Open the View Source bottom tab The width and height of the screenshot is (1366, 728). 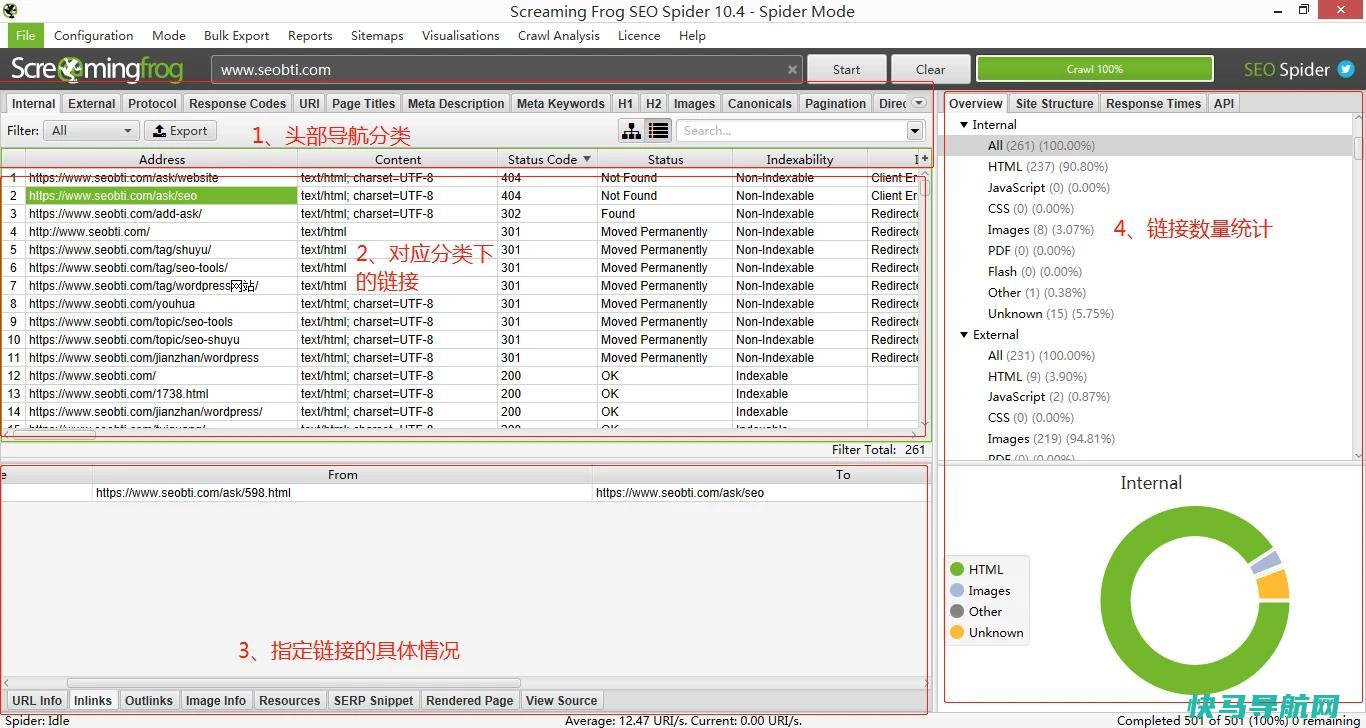[x=561, y=700]
